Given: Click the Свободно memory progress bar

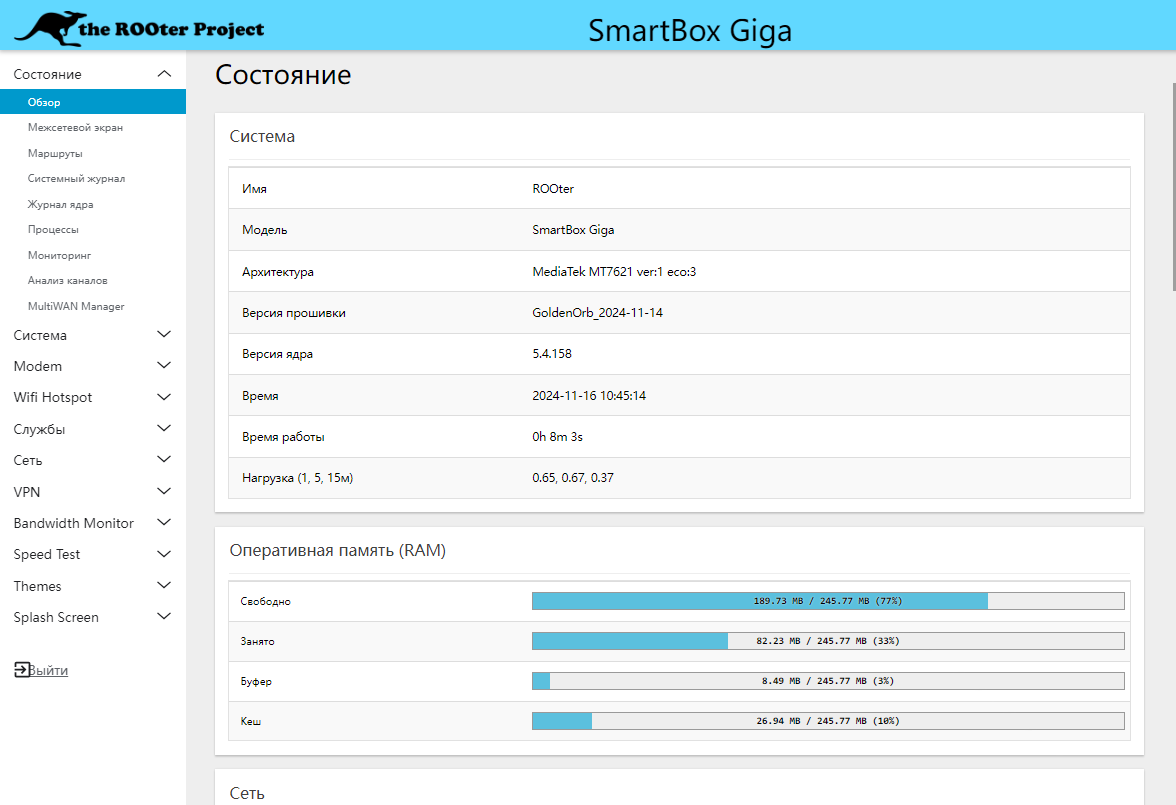Looking at the screenshot, I should click(x=828, y=601).
